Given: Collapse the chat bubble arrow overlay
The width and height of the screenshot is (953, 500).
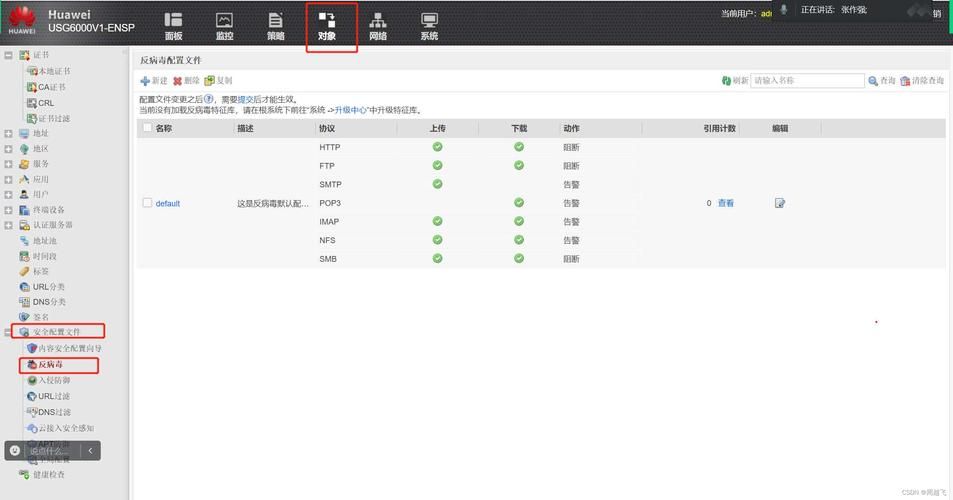Looking at the screenshot, I should click(90, 450).
